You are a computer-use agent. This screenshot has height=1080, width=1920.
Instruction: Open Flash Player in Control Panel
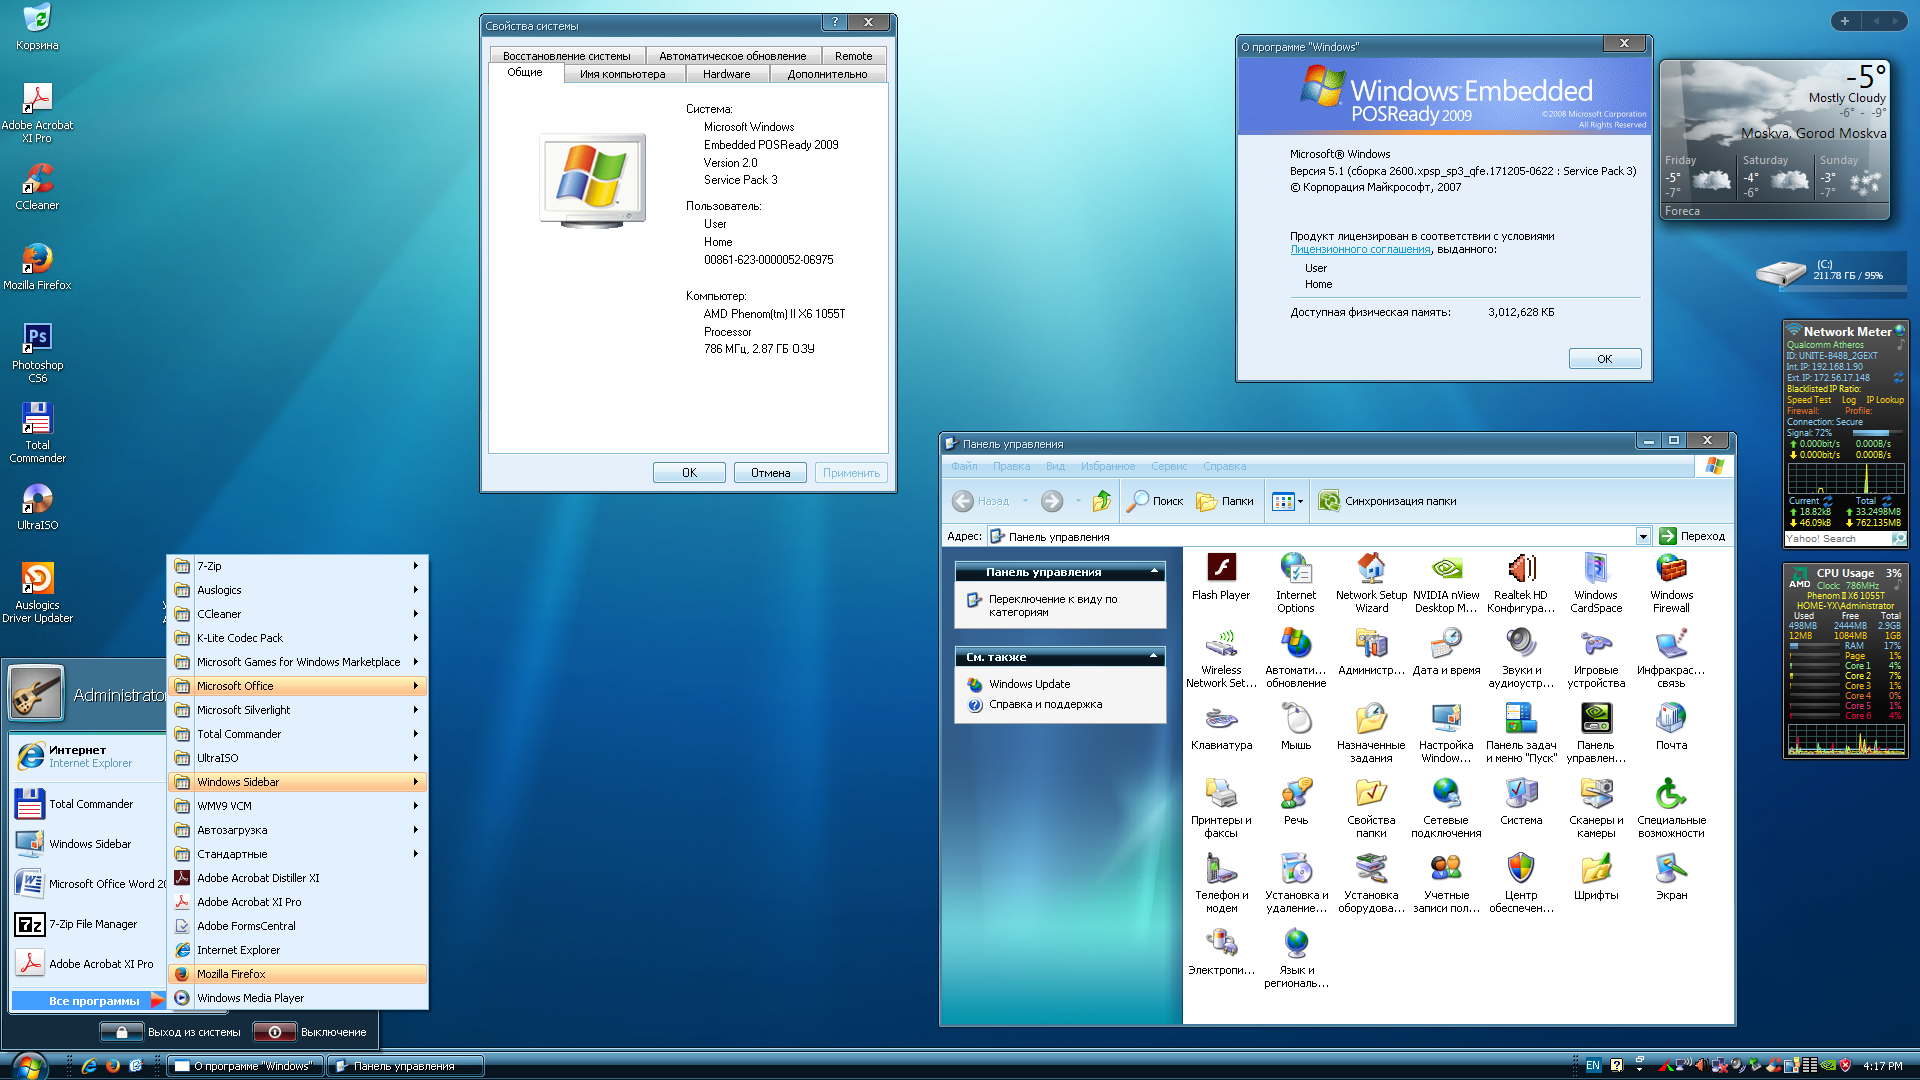click(1221, 578)
